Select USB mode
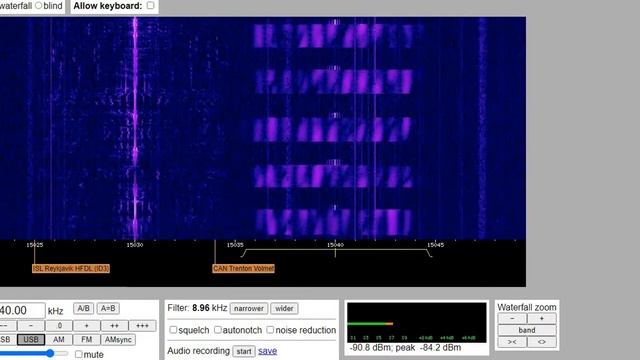This screenshot has height=360, width=640. (31, 340)
